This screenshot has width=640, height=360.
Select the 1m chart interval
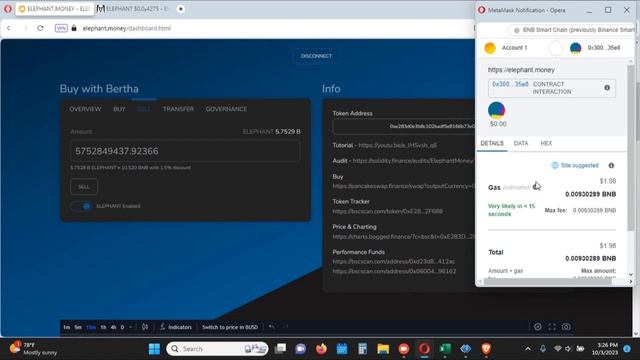tap(67, 327)
